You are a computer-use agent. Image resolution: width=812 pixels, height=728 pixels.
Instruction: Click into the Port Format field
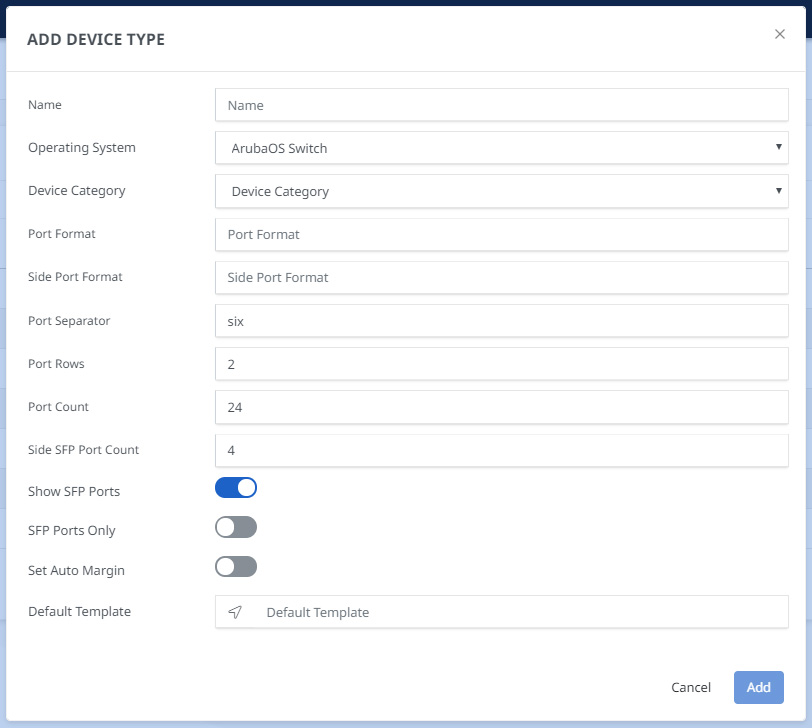pos(501,234)
